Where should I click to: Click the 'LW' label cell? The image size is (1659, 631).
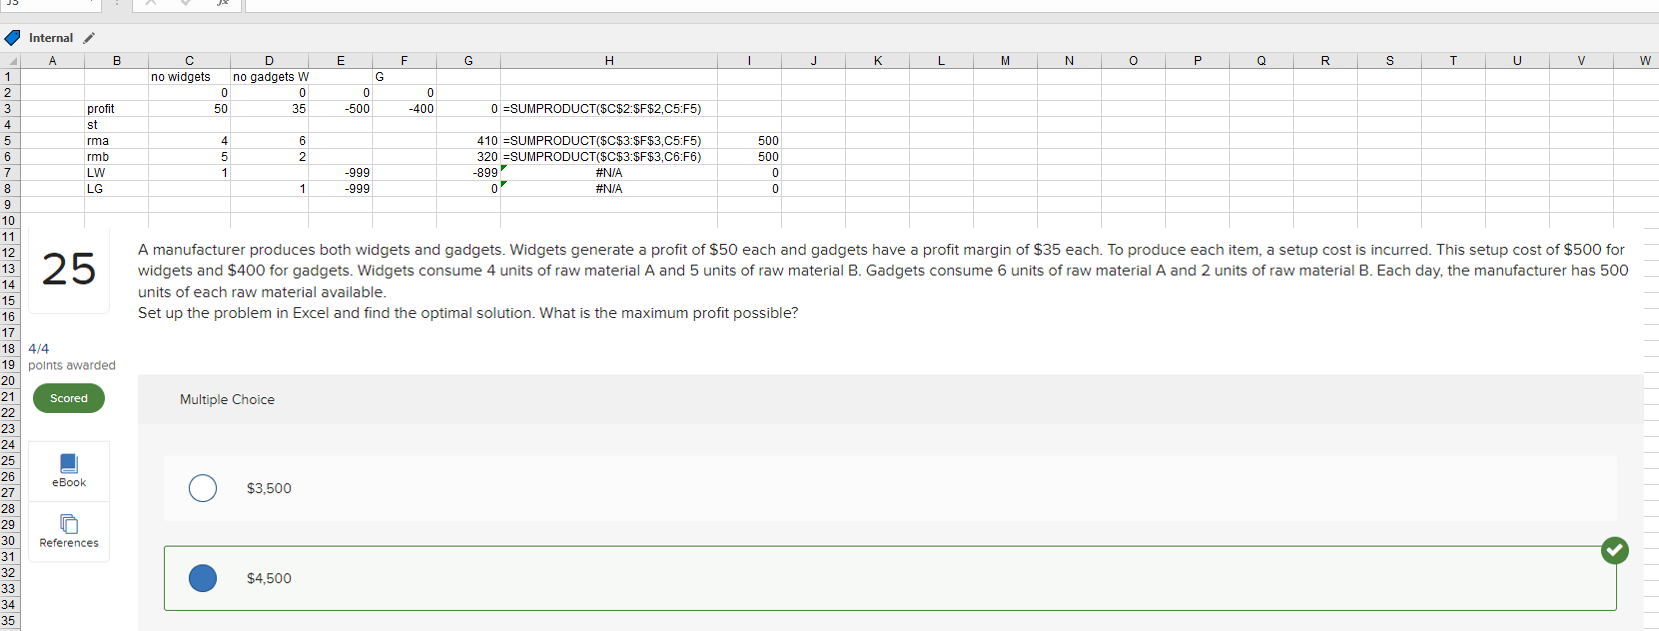pos(116,173)
